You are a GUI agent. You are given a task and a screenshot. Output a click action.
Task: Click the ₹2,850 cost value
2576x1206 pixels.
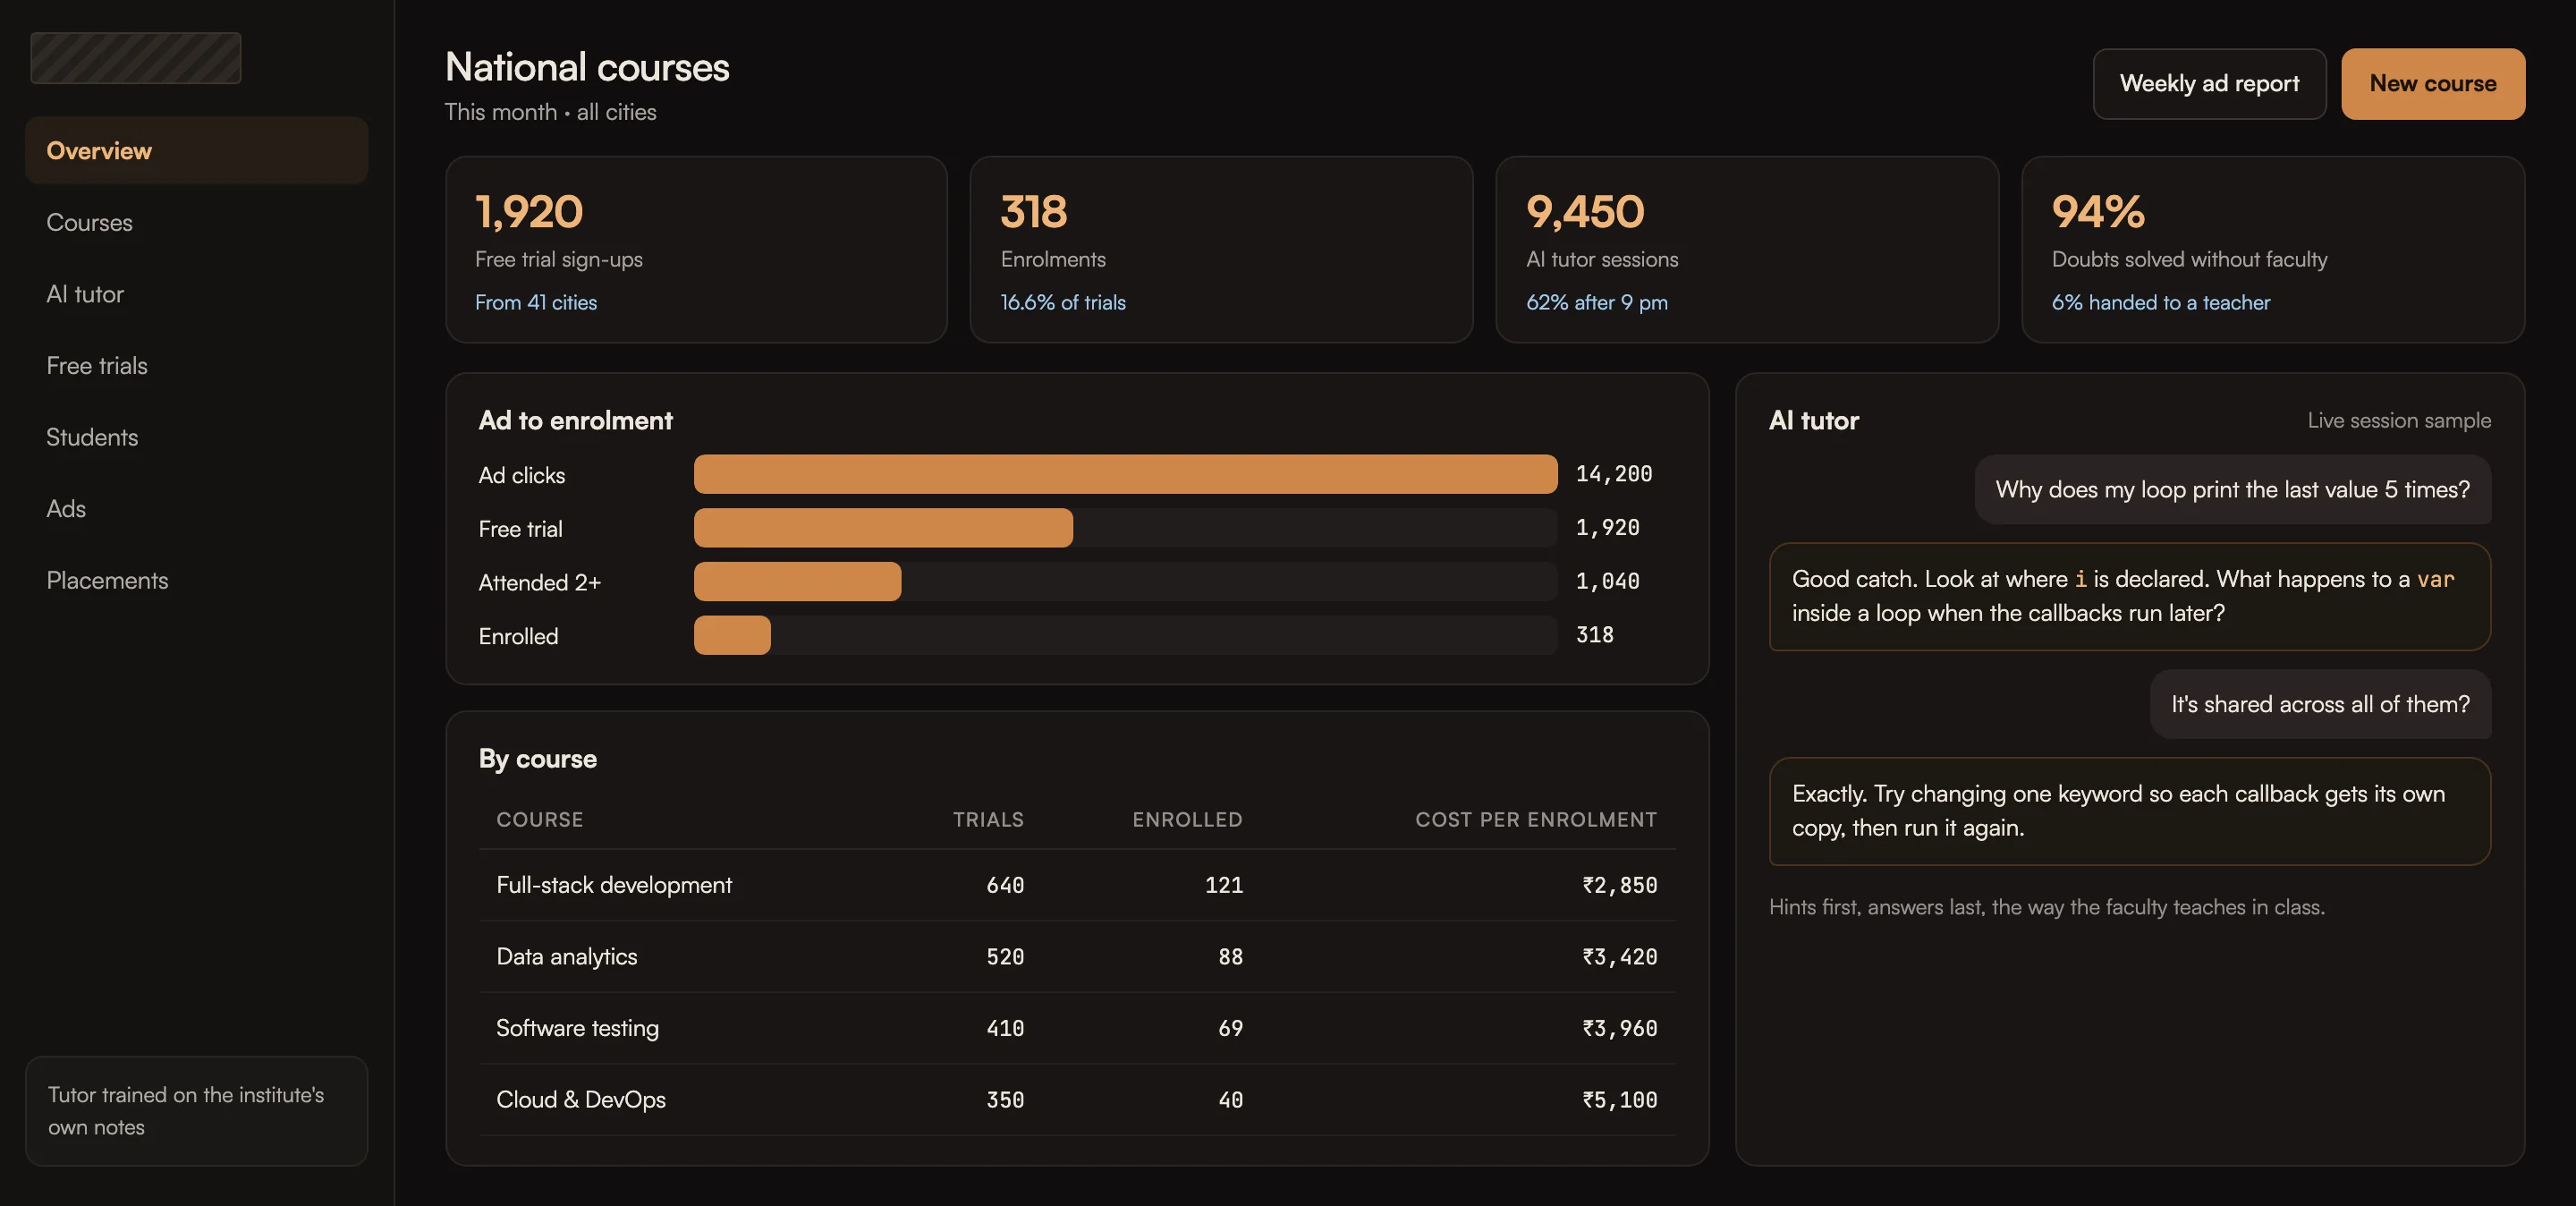[x=1620, y=885]
